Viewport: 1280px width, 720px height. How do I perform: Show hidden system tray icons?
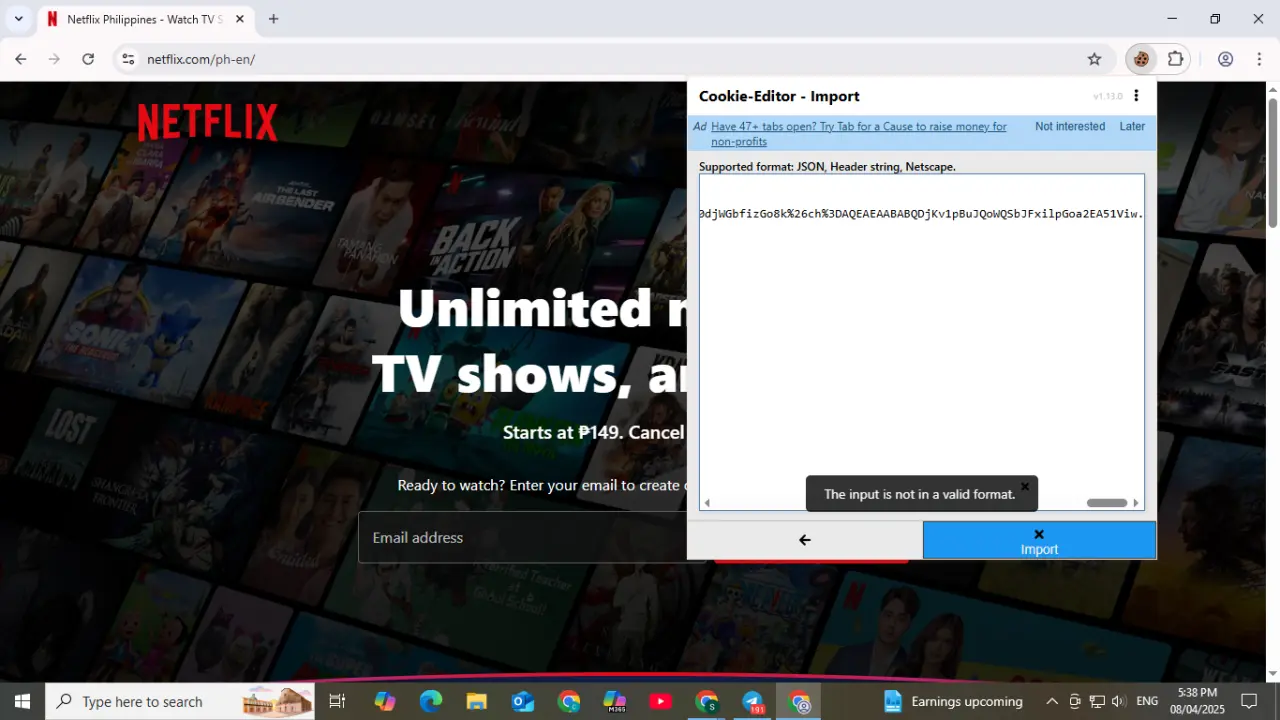pyautogui.click(x=1052, y=701)
